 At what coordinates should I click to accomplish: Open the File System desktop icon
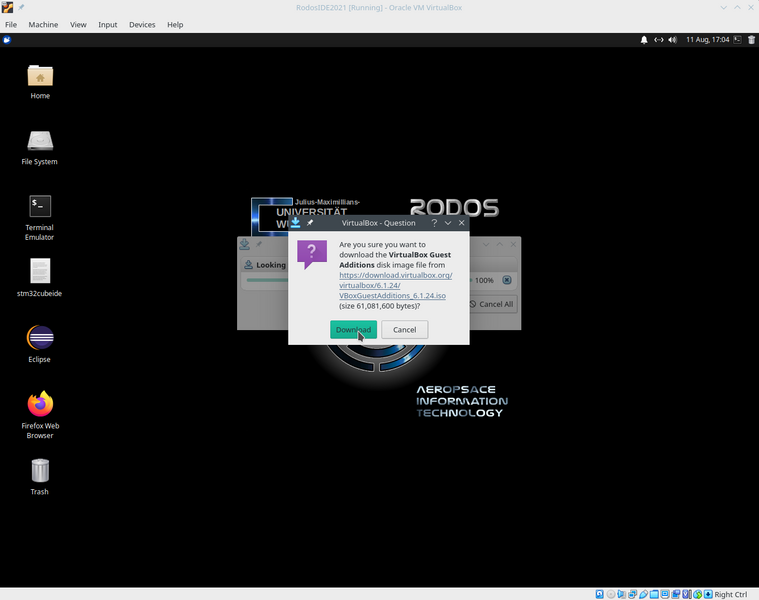pyautogui.click(x=40, y=141)
